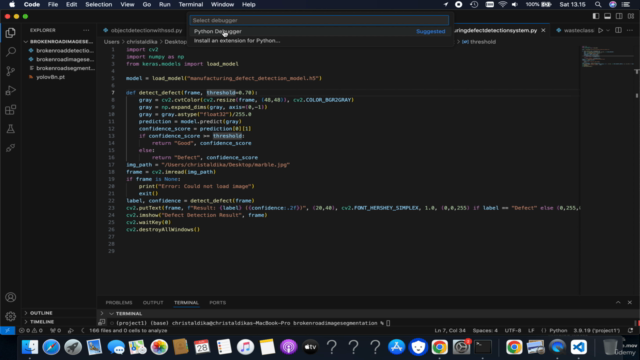Open brokenroaddetectio... file in Explorer
This screenshot has height=360, width=640.
tap(58, 51)
